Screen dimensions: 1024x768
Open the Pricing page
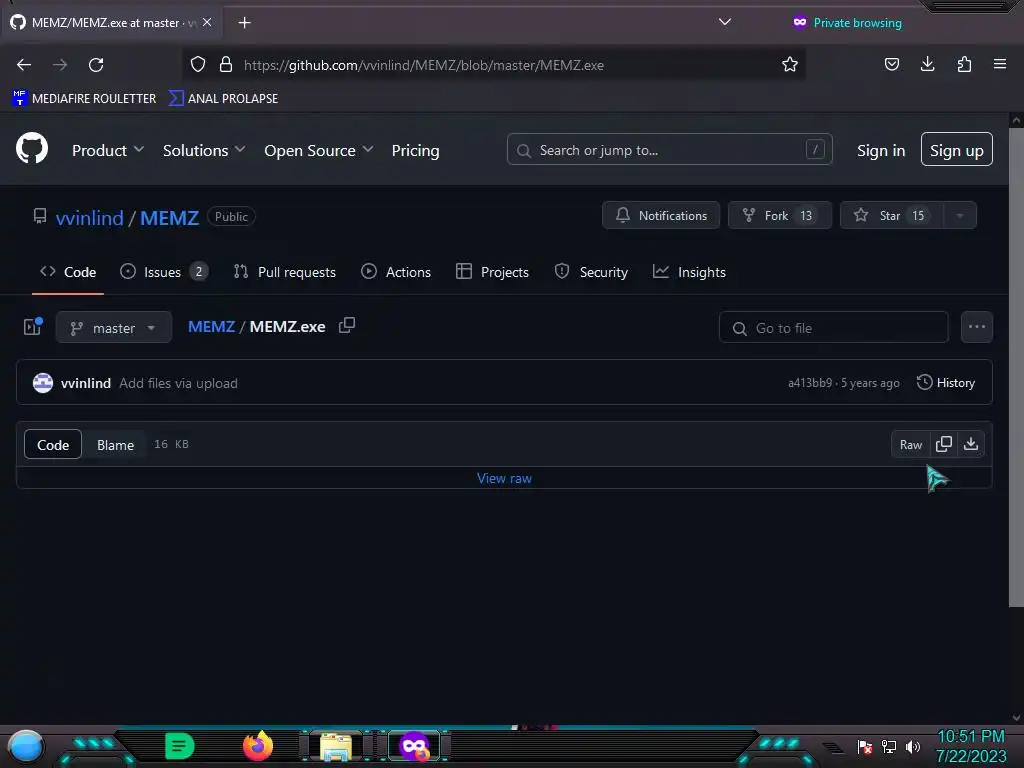(x=415, y=150)
